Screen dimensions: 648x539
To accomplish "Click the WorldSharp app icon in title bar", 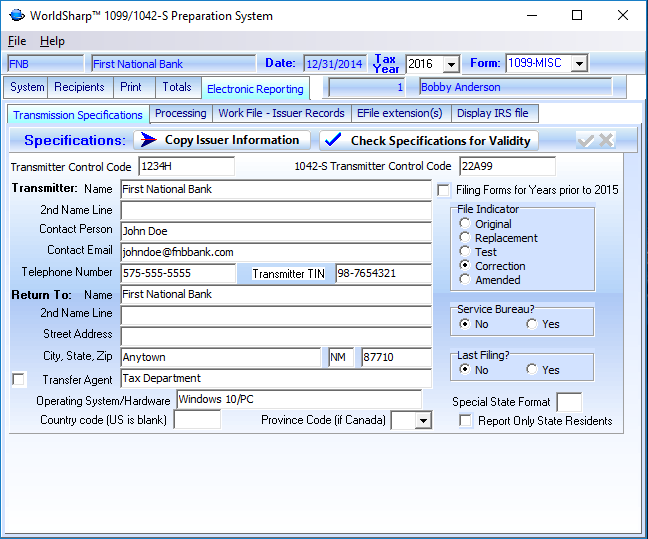I will point(15,16).
